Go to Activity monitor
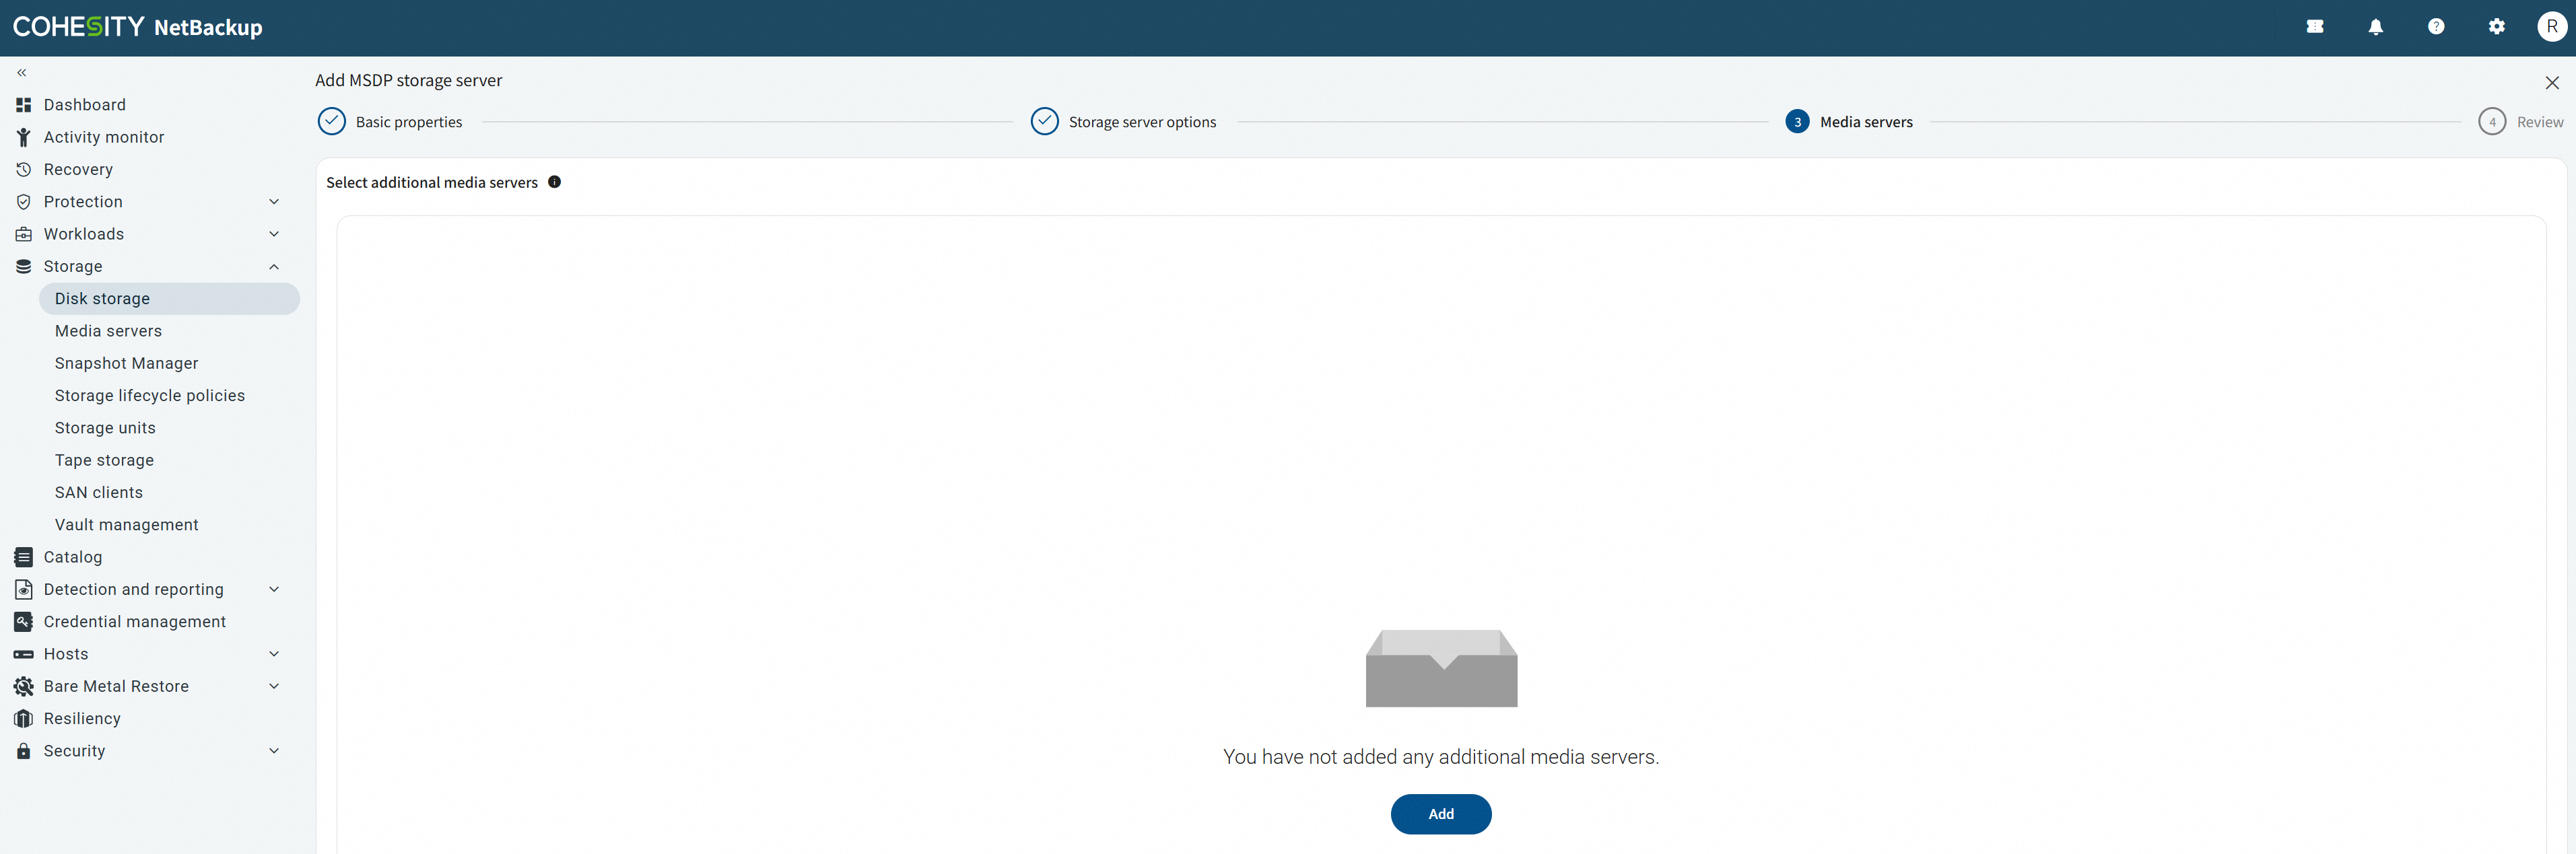 pyautogui.click(x=104, y=137)
